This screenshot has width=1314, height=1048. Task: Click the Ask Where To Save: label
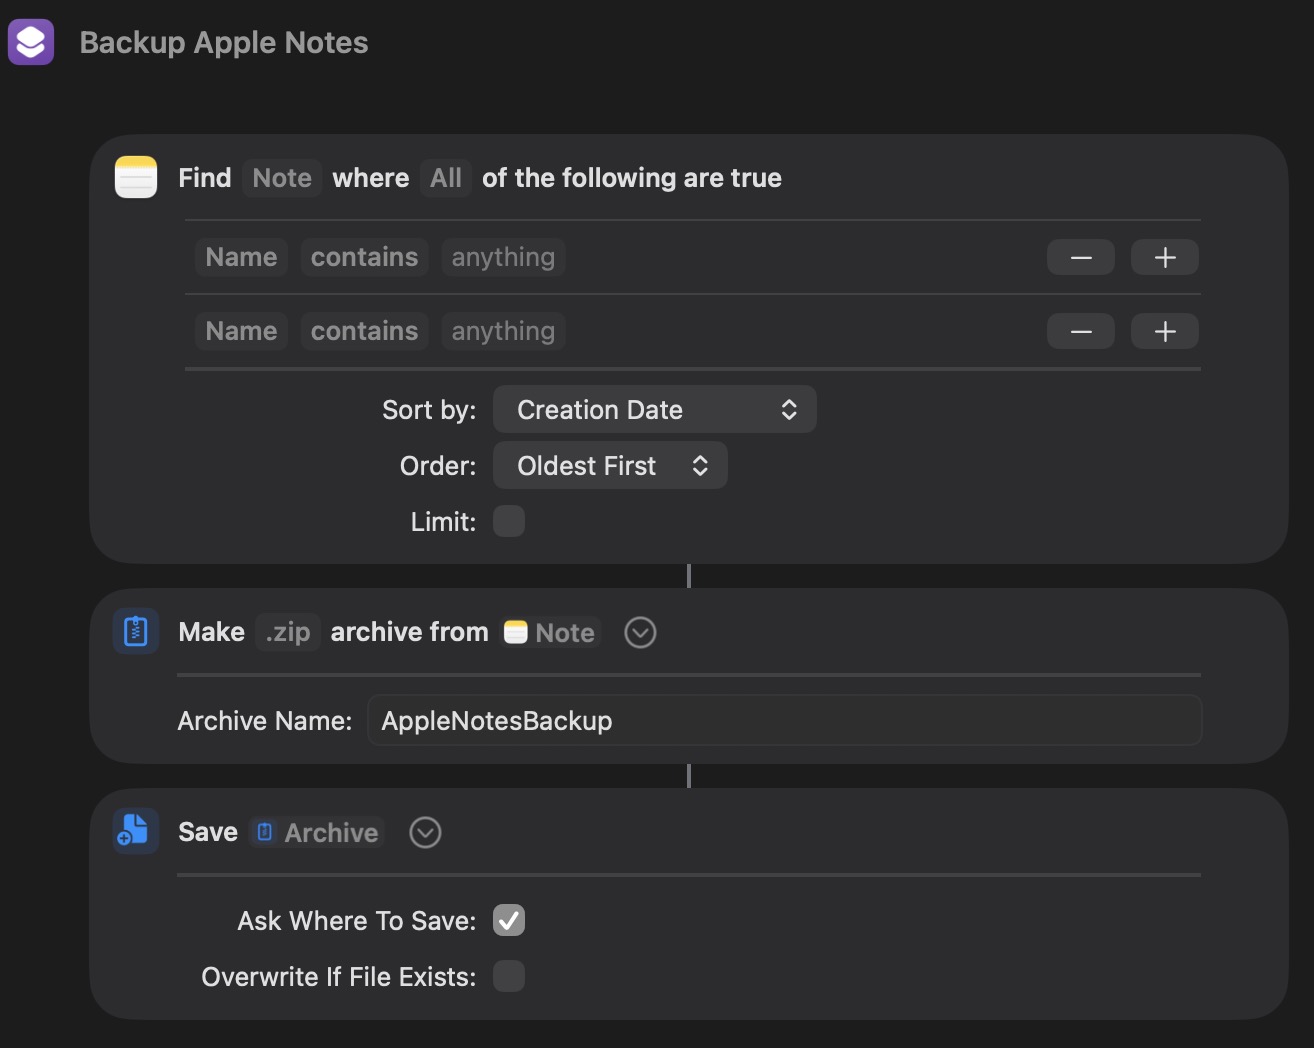pos(357,921)
